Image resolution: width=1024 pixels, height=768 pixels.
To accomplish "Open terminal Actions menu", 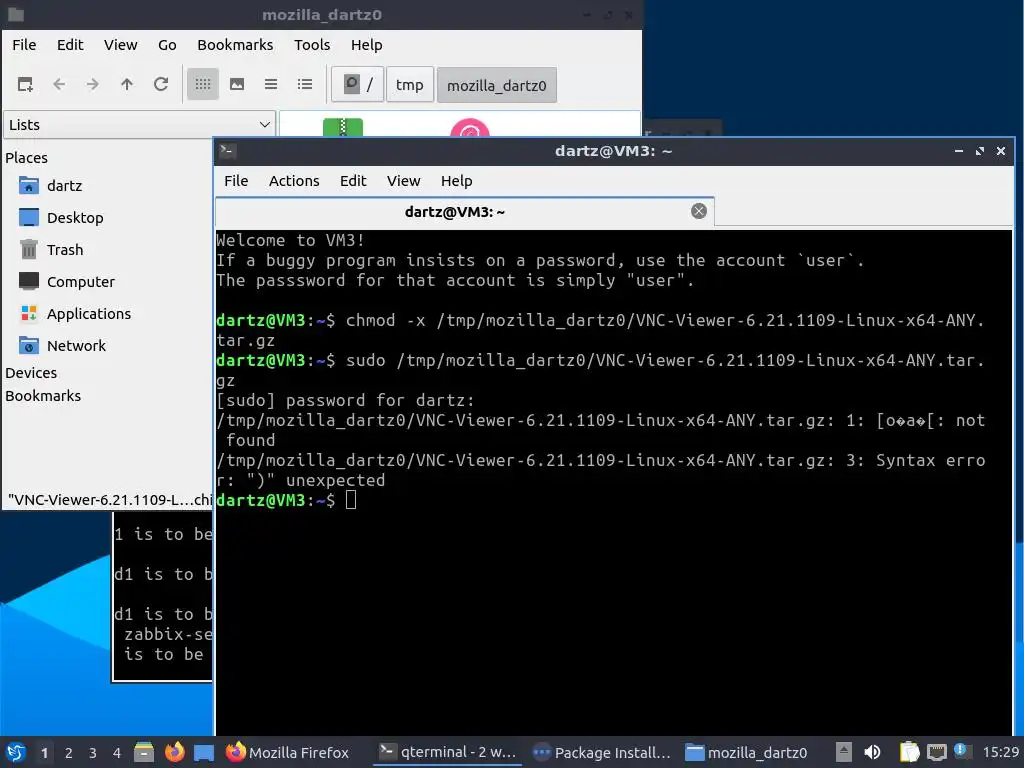I will 294,181.
